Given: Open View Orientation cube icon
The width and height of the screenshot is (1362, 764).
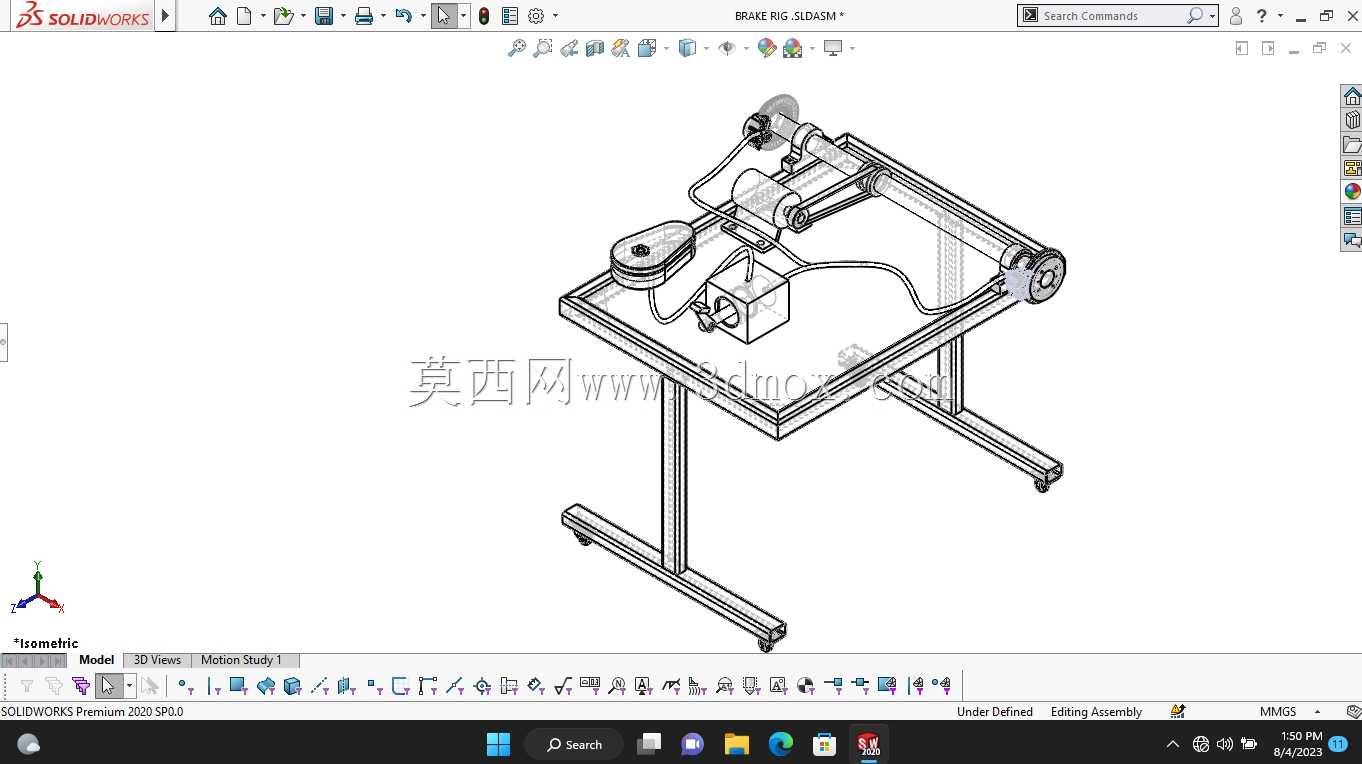Looking at the screenshot, I should tap(646, 48).
